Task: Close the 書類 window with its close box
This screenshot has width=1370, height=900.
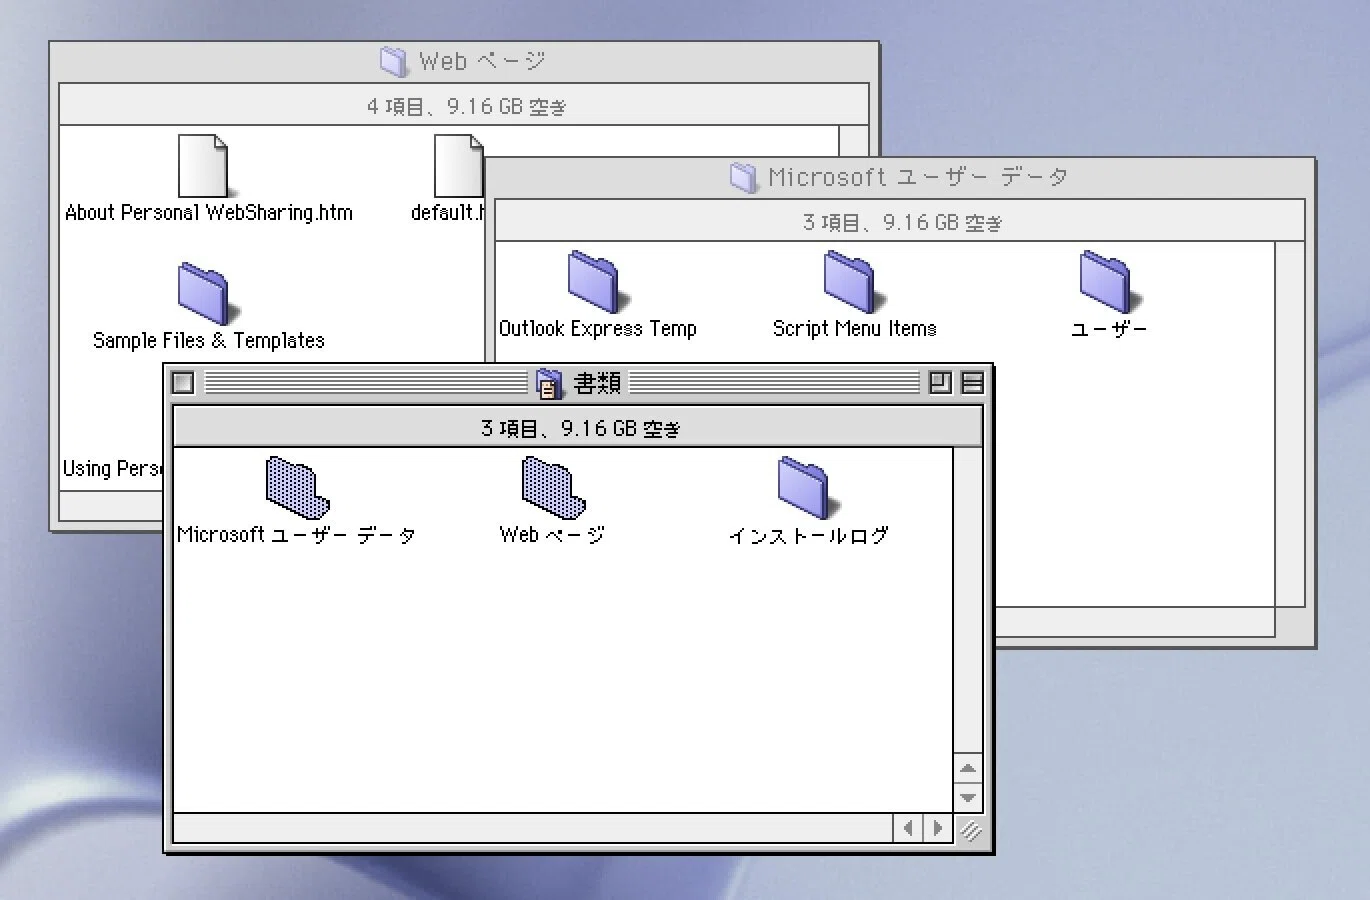Action: point(183,382)
